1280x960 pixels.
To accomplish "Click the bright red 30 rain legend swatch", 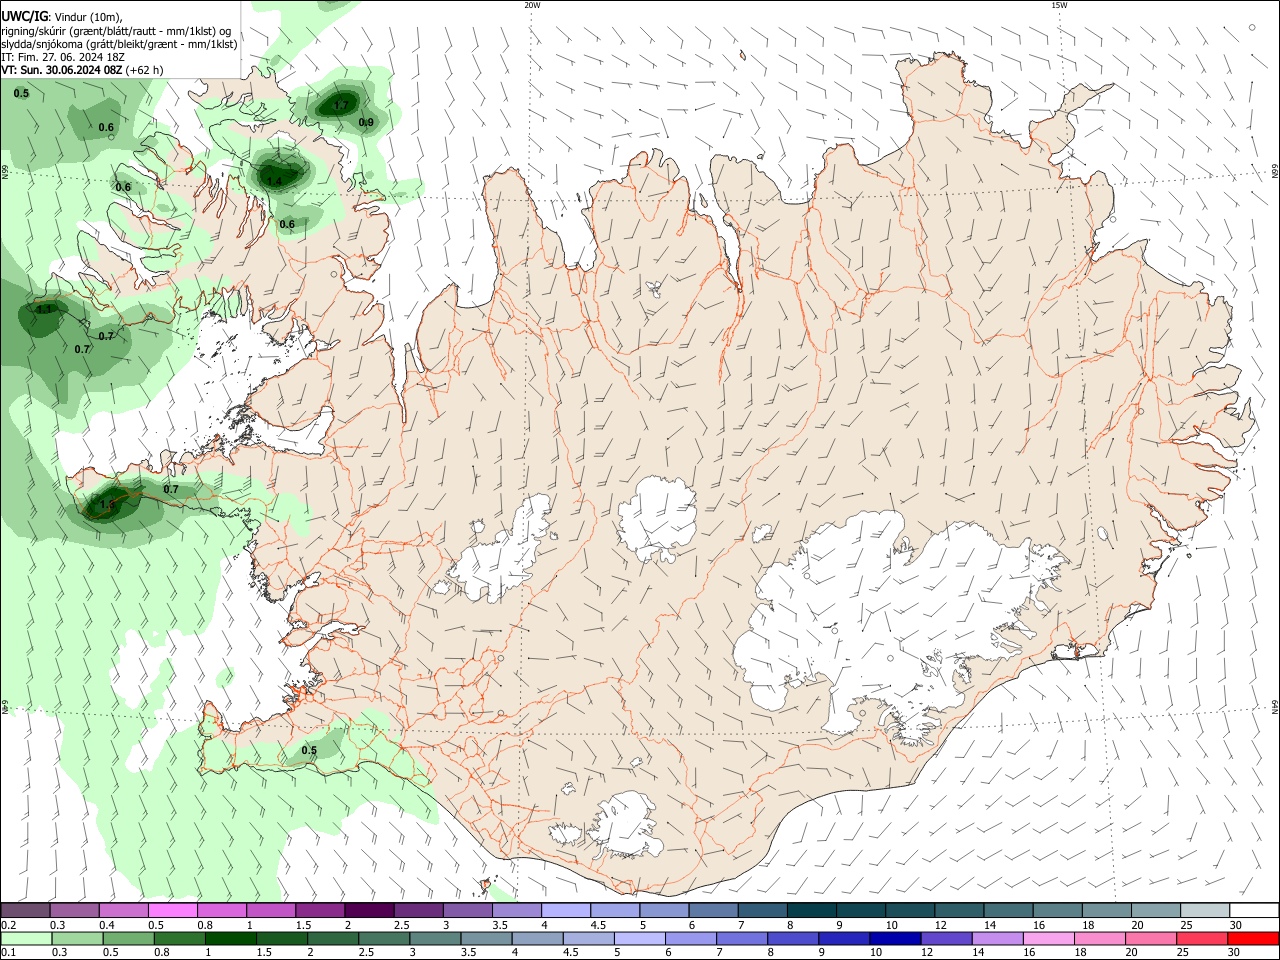I will click(1254, 938).
